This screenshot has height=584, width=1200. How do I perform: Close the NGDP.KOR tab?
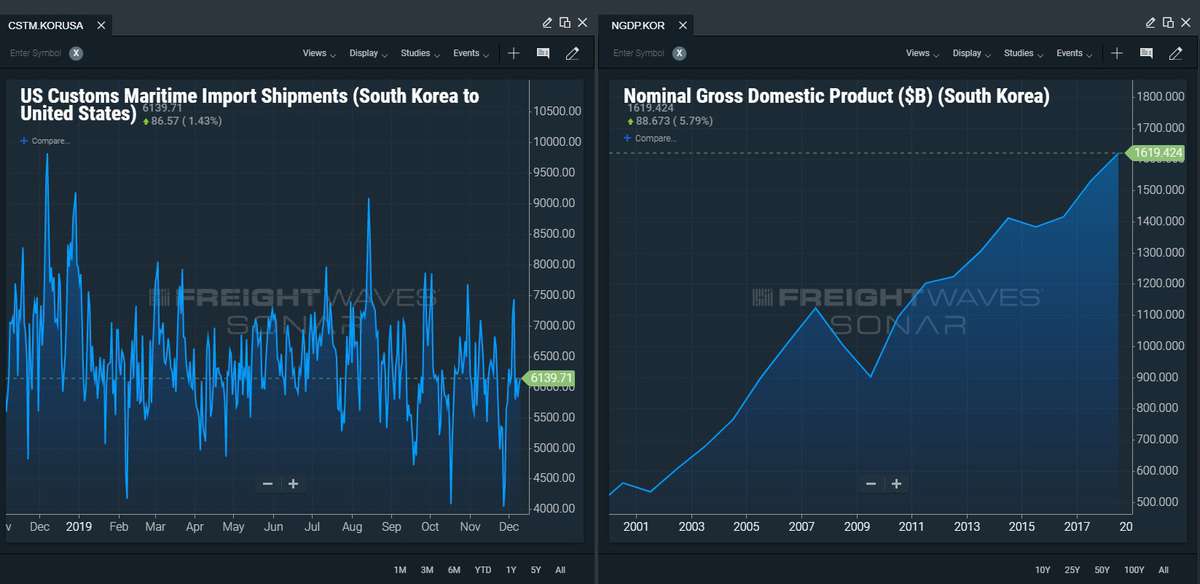pyautogui.click(x=683, y=24)
